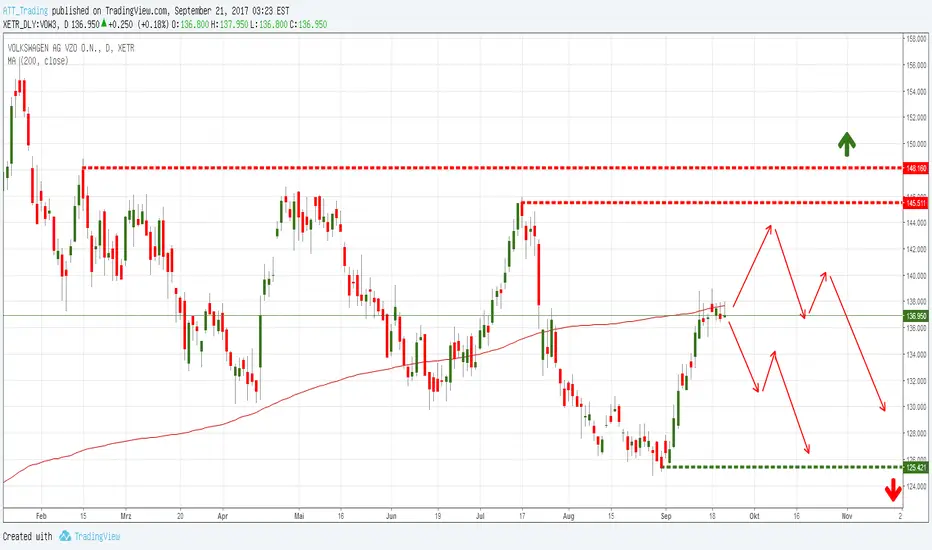Click the 'Okt' label on time axis
This screenshot has height=550, width=932.
click(754, 516)
